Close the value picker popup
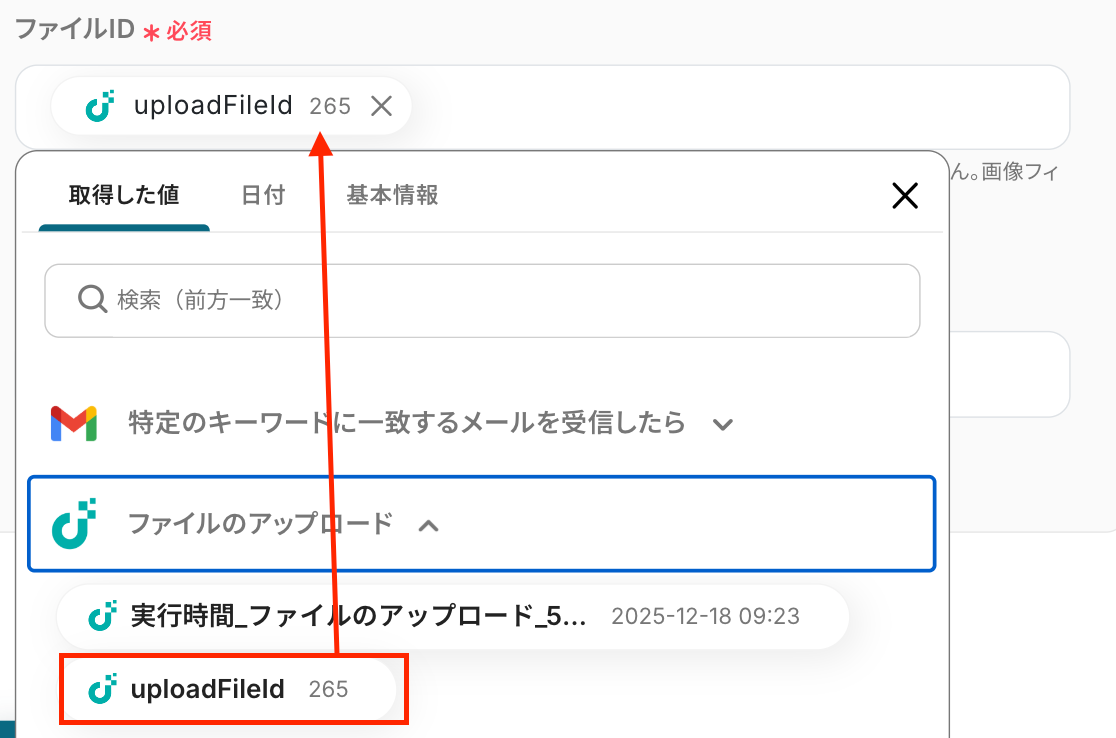Viewport: 1116px width, 738px height. [x=904, y=196]
